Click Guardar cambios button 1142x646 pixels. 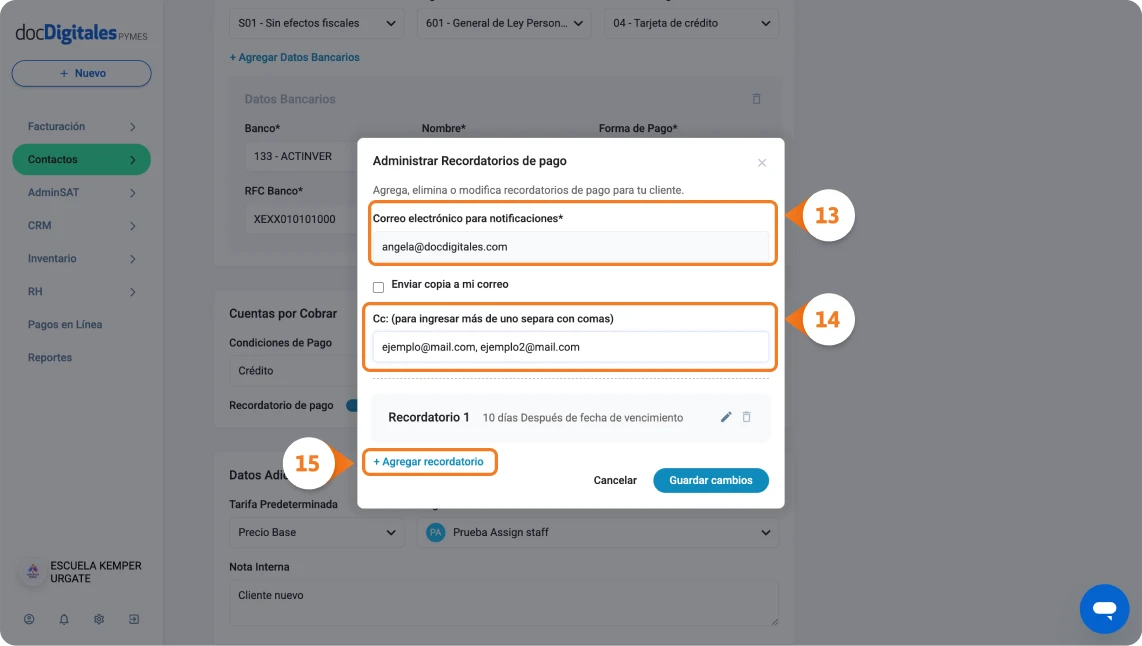pyautogui.click(x=711, y=481)
